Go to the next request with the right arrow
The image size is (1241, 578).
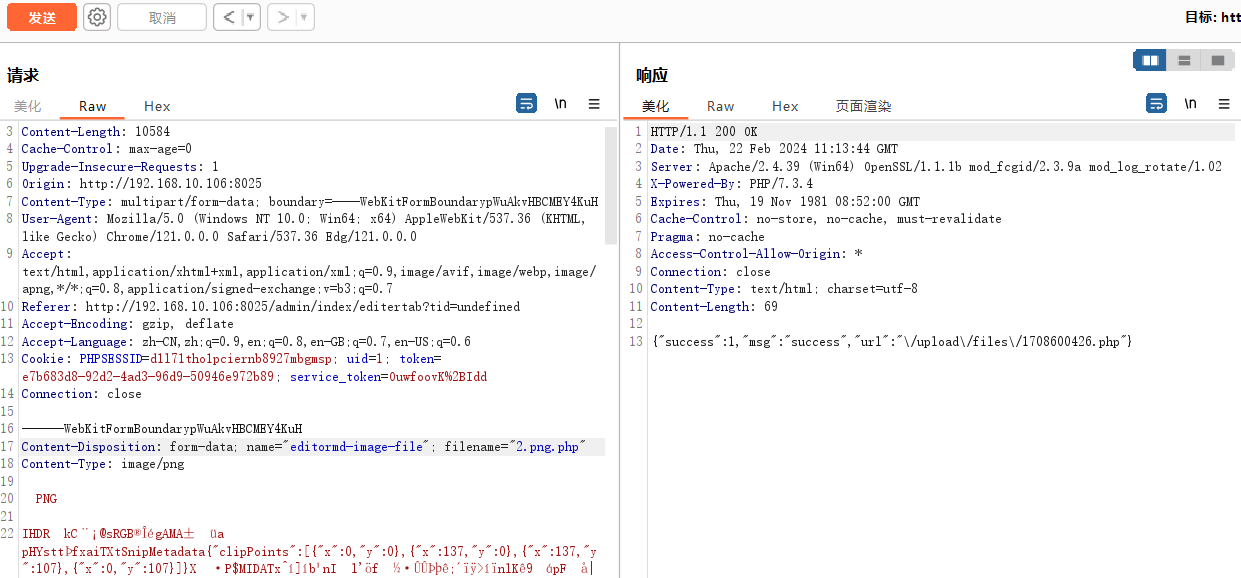pyautogui.click(x=282, y=17)
